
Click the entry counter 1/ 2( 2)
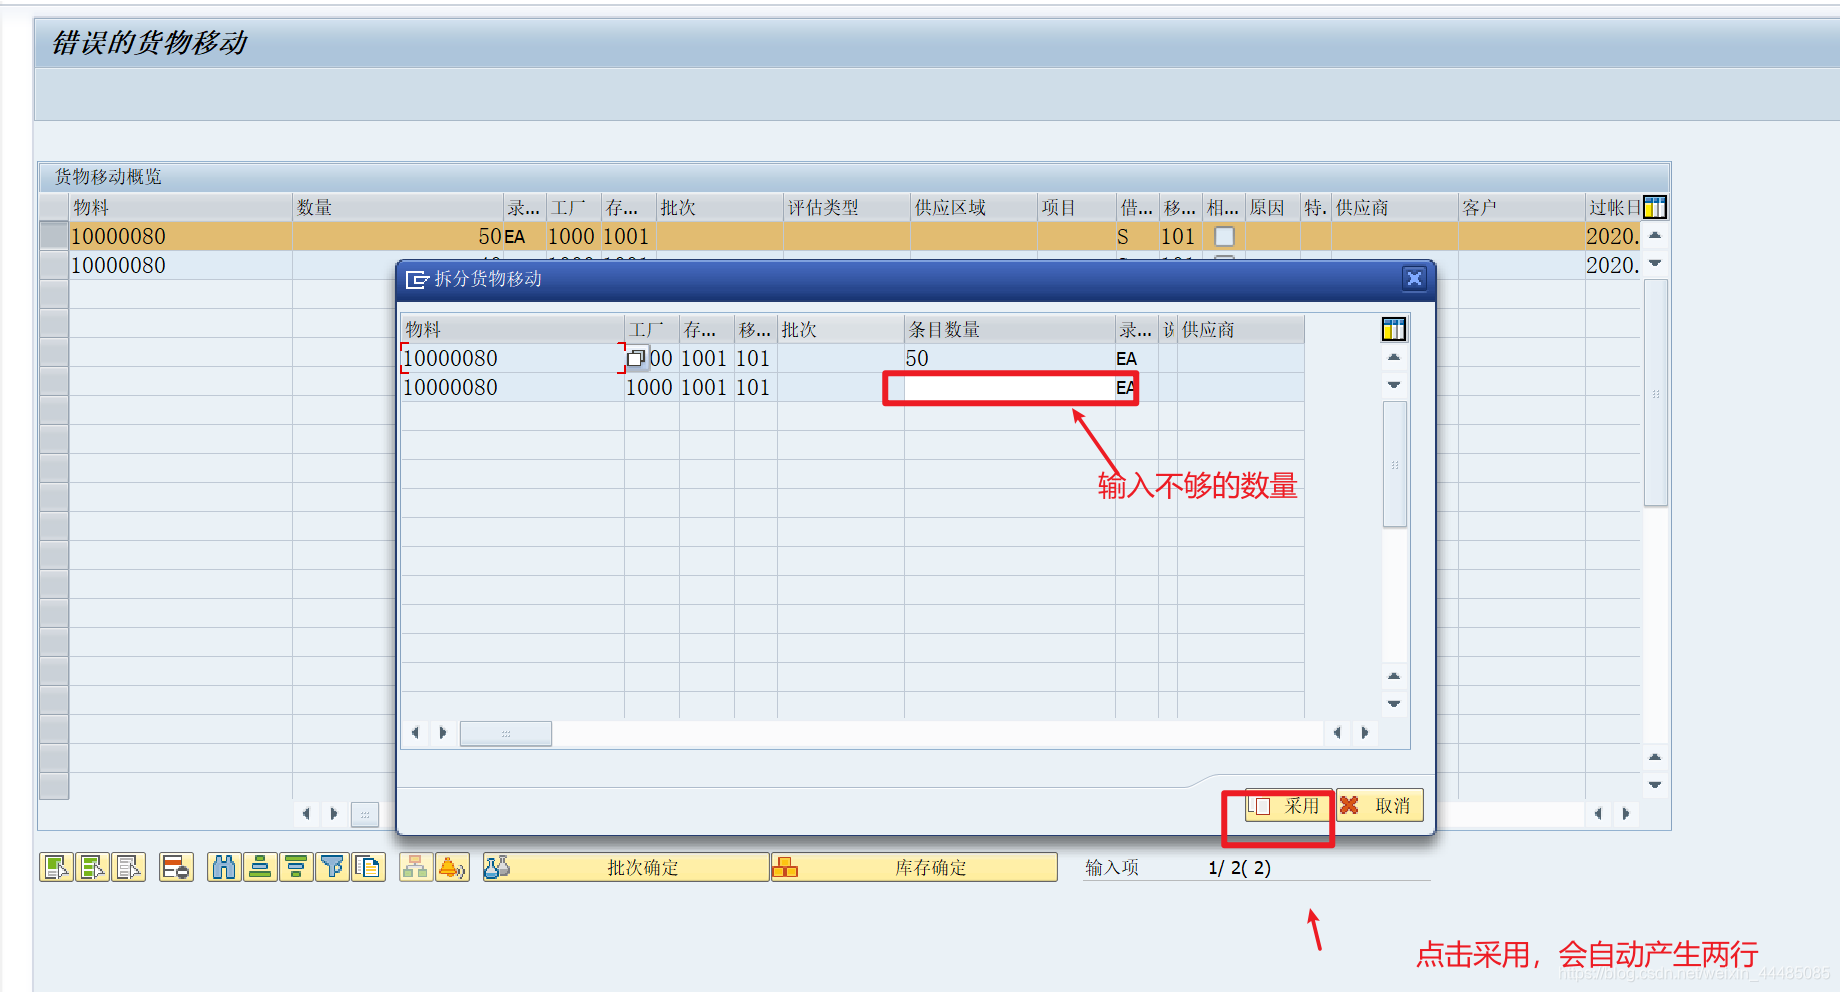1240,868
